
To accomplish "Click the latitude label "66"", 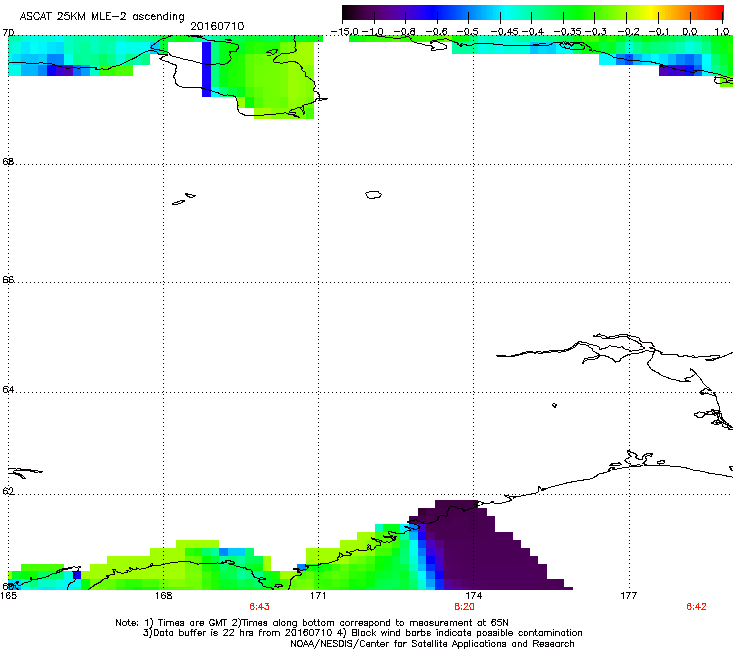I will [8, 279].
